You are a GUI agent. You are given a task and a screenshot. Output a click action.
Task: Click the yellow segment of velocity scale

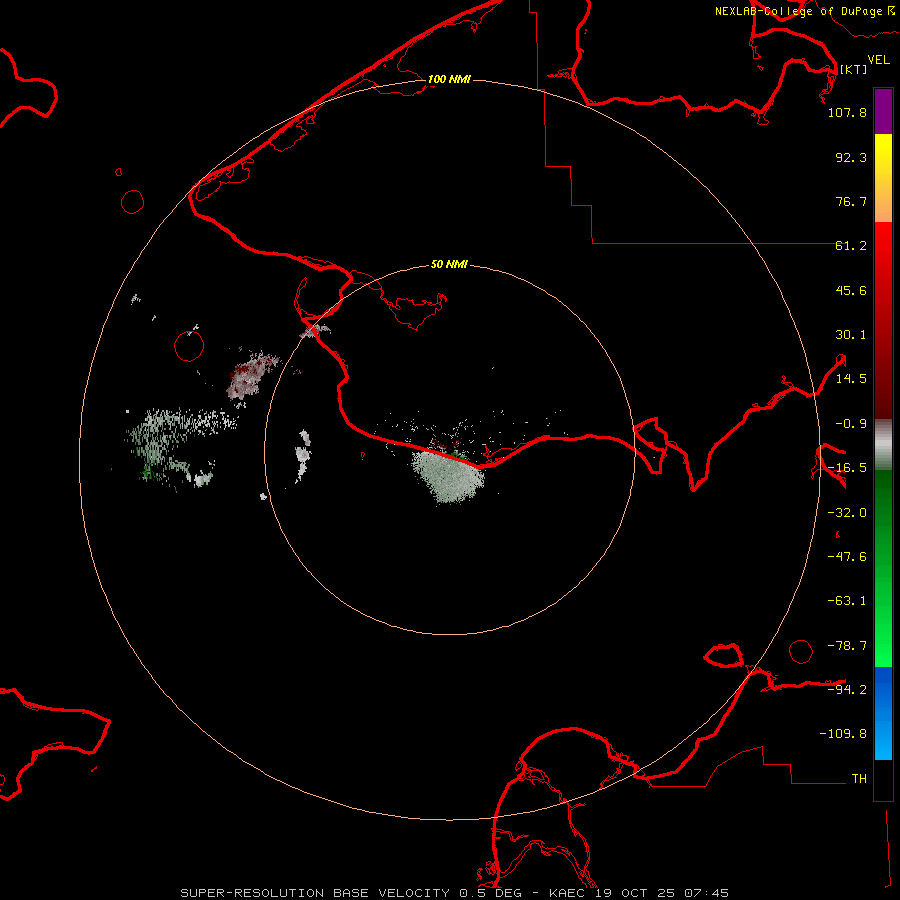883,178
